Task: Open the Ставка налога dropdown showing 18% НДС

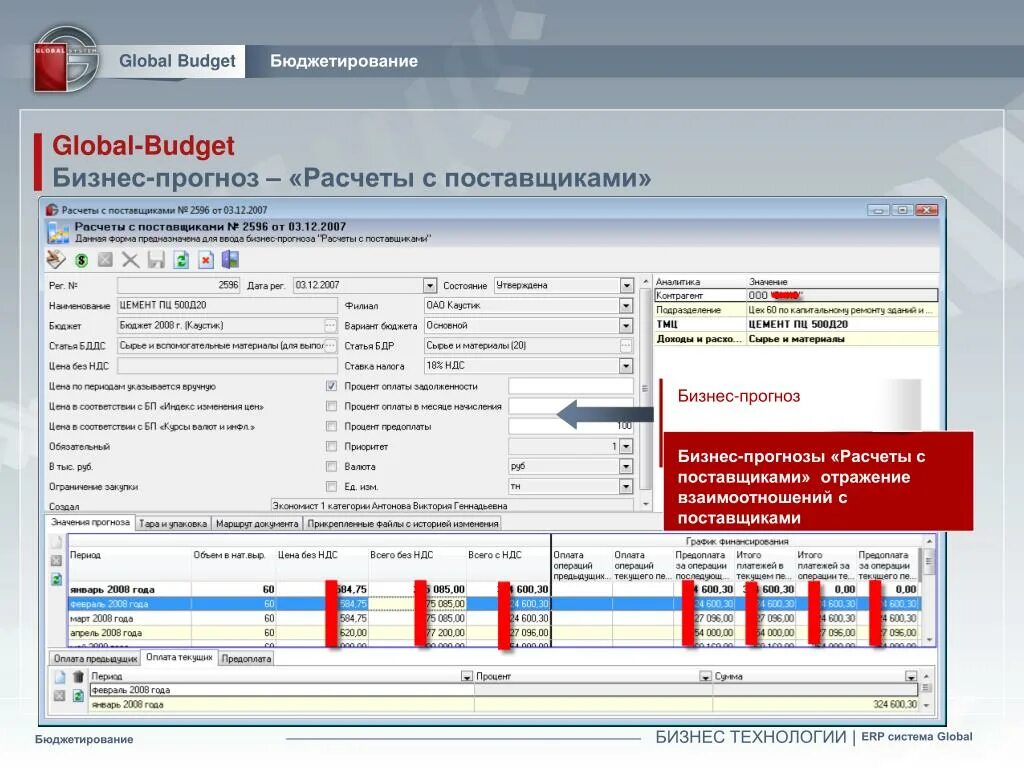Action: click(626, 366)
